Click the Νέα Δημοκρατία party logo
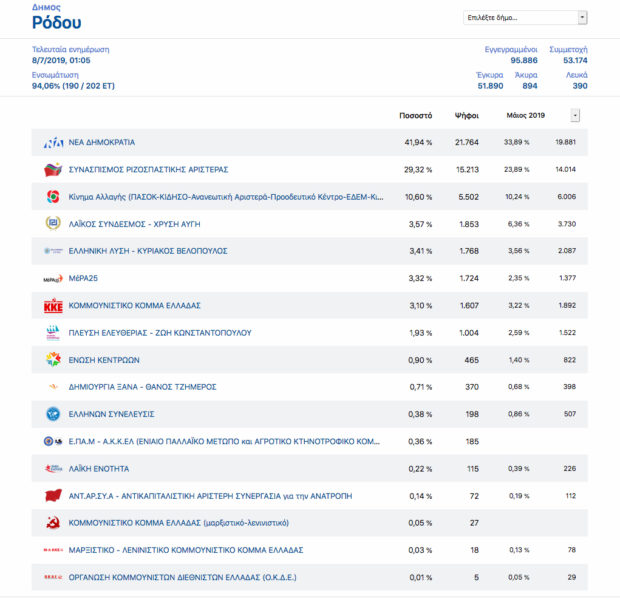The height and width of the screenshot is (599, 620). [x=53, y=142]
